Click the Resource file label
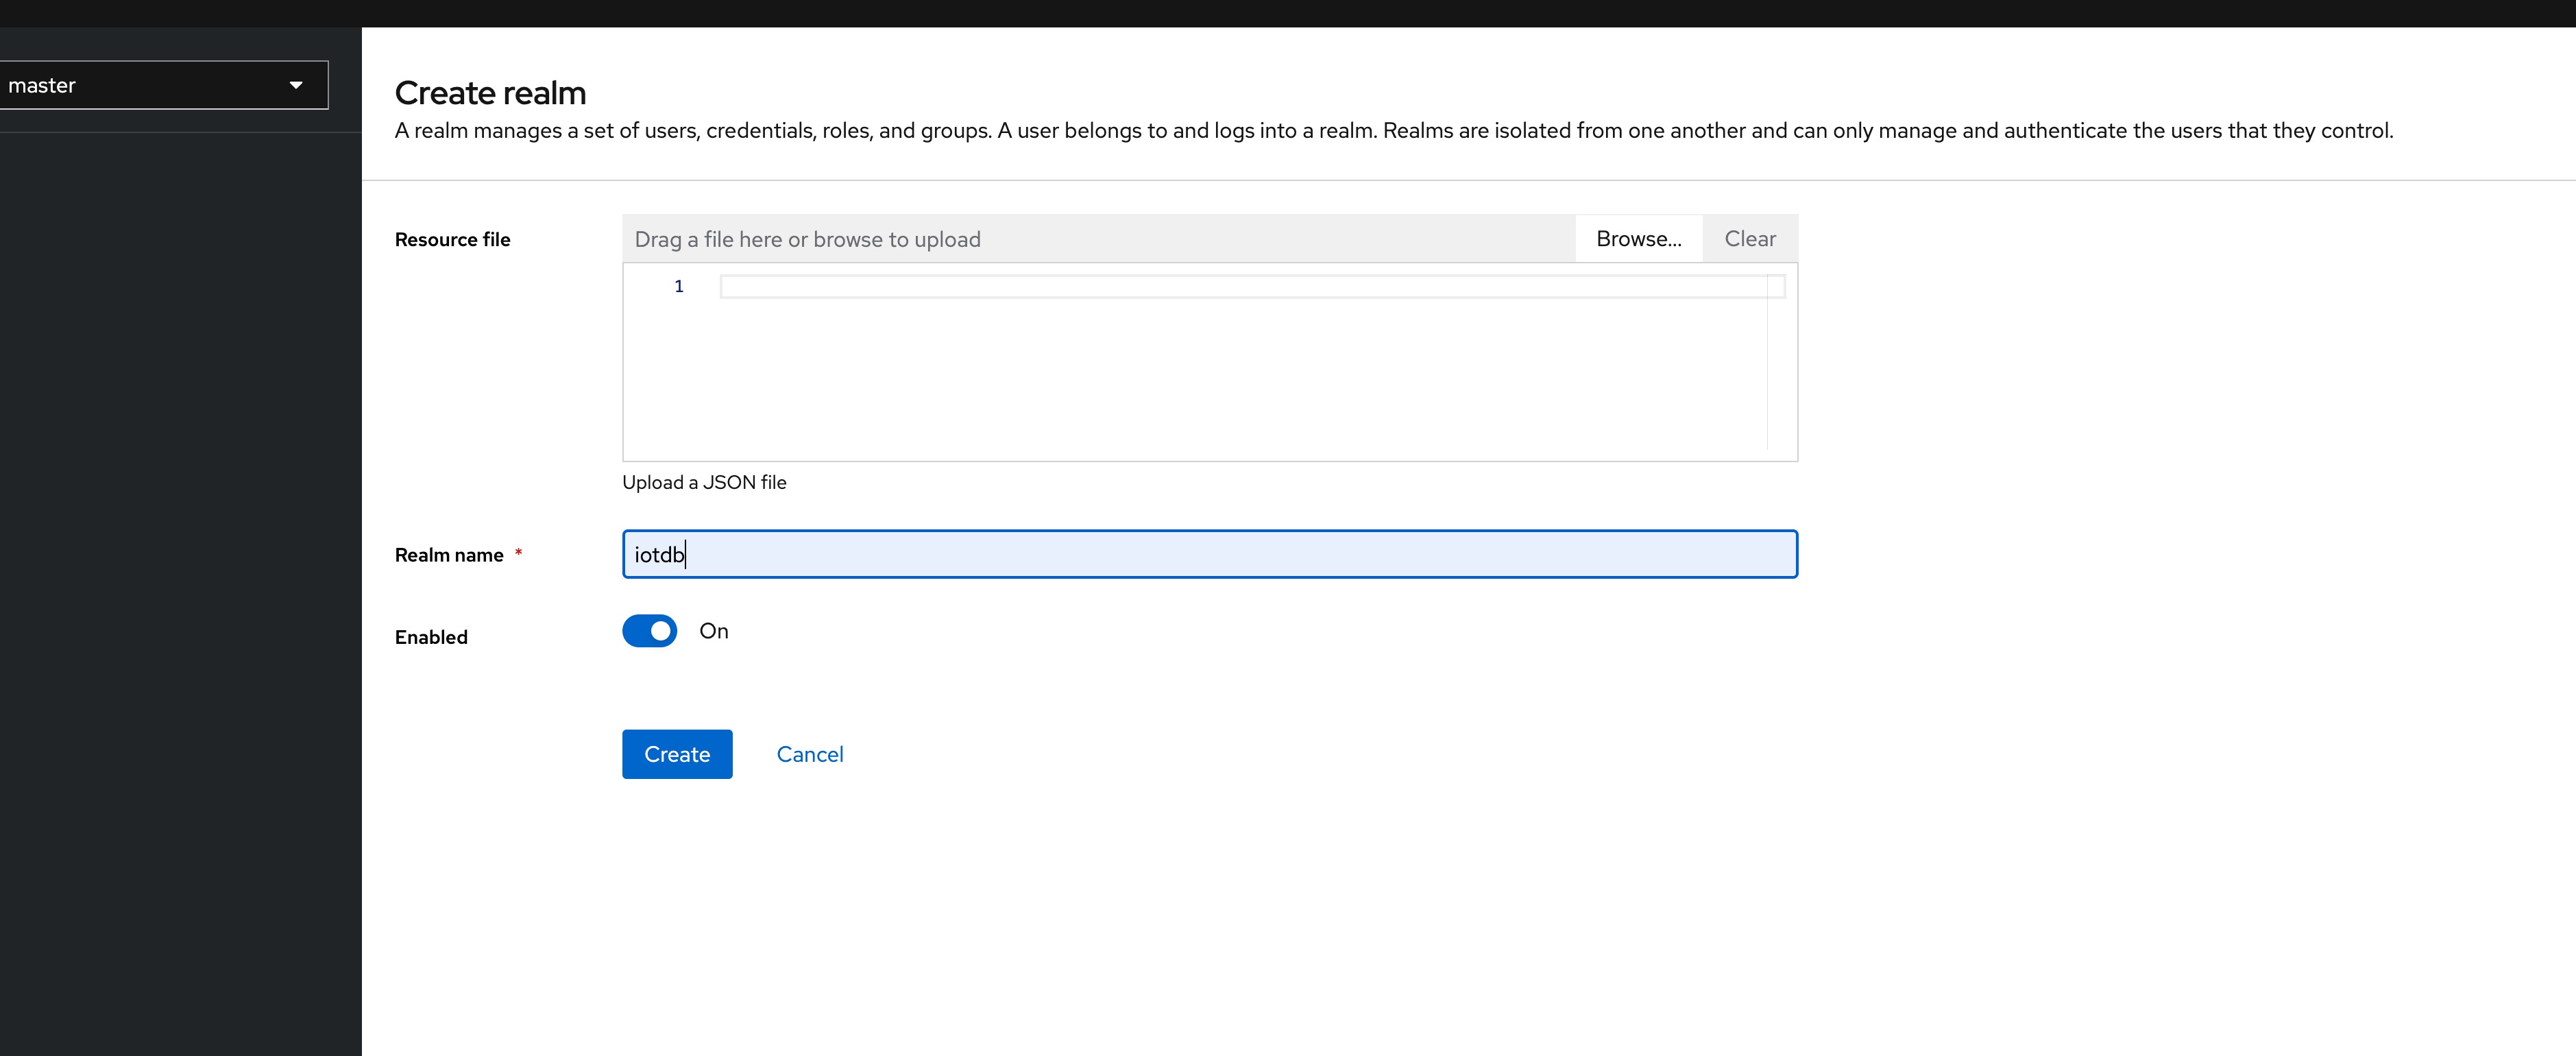 tap(452, 239)
